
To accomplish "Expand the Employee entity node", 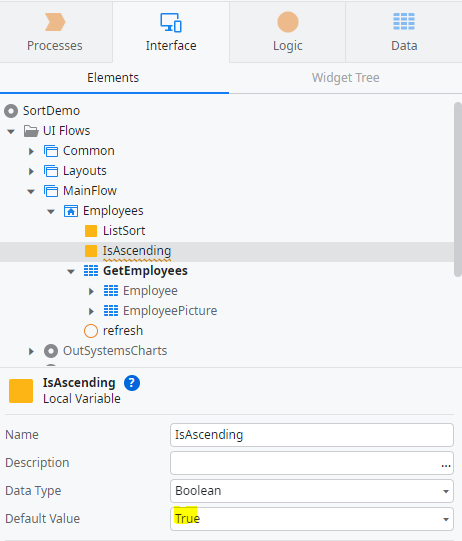I will click(x=91, y=292).
